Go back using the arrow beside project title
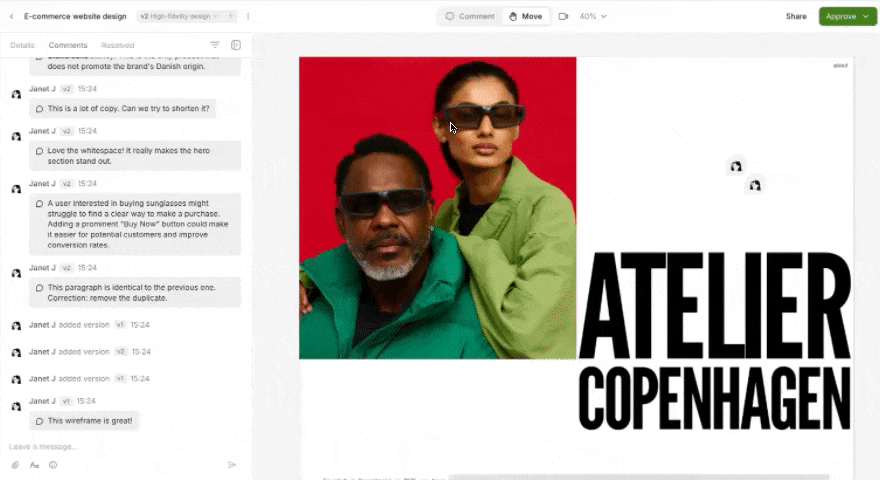The height and width of the screenshot is (480, 880). click(11, 16)
